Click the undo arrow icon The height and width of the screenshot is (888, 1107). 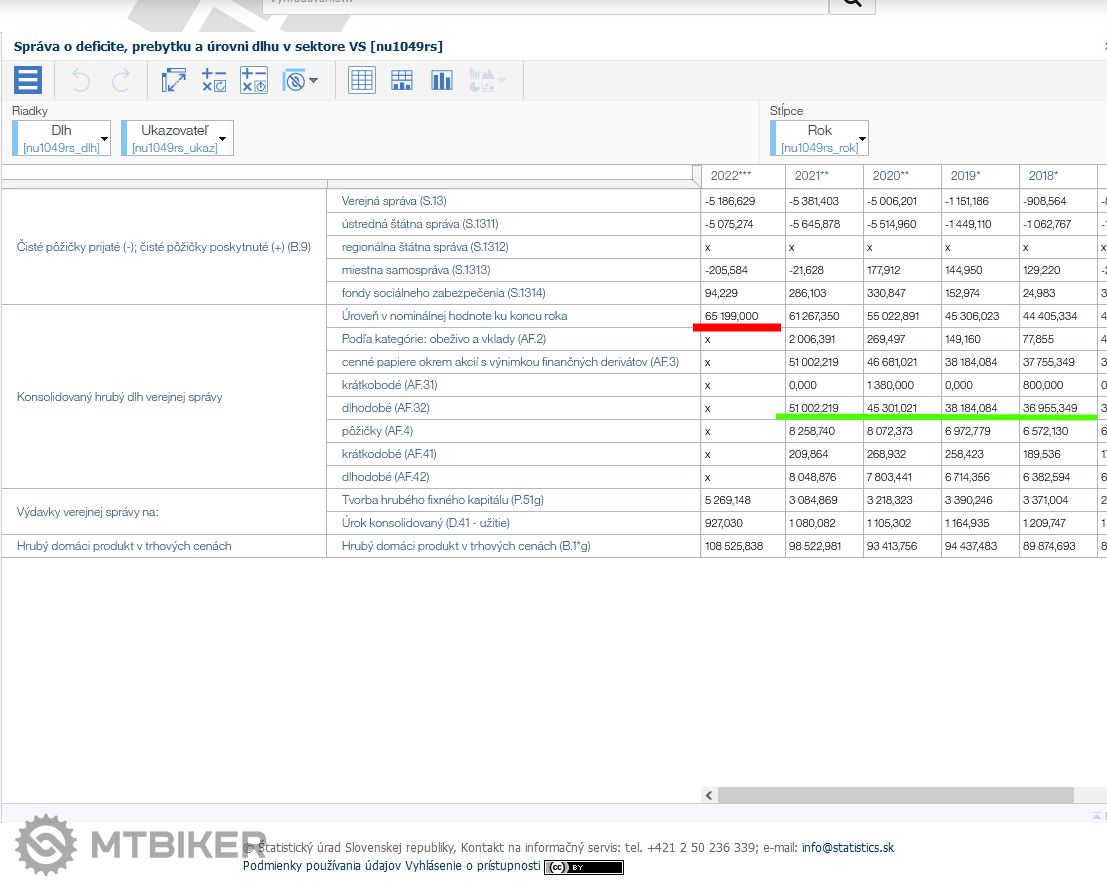coord(81,80)
